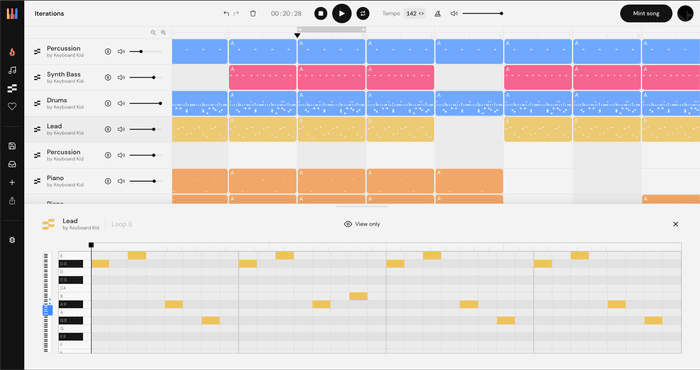The width and height of the screenshot is (700, 370).
Task: Click the Drums track pattern icon
Action: pos(37,103)
